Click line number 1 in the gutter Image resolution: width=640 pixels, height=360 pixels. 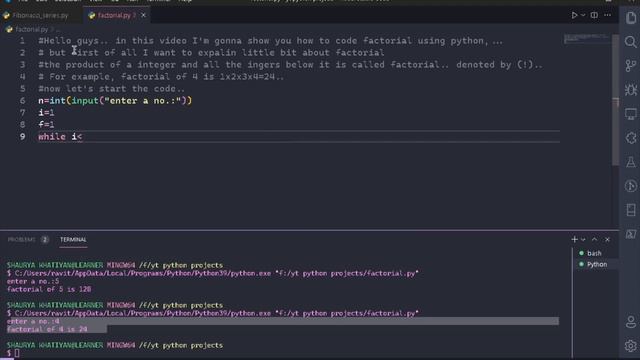click(x=22, y=41)
